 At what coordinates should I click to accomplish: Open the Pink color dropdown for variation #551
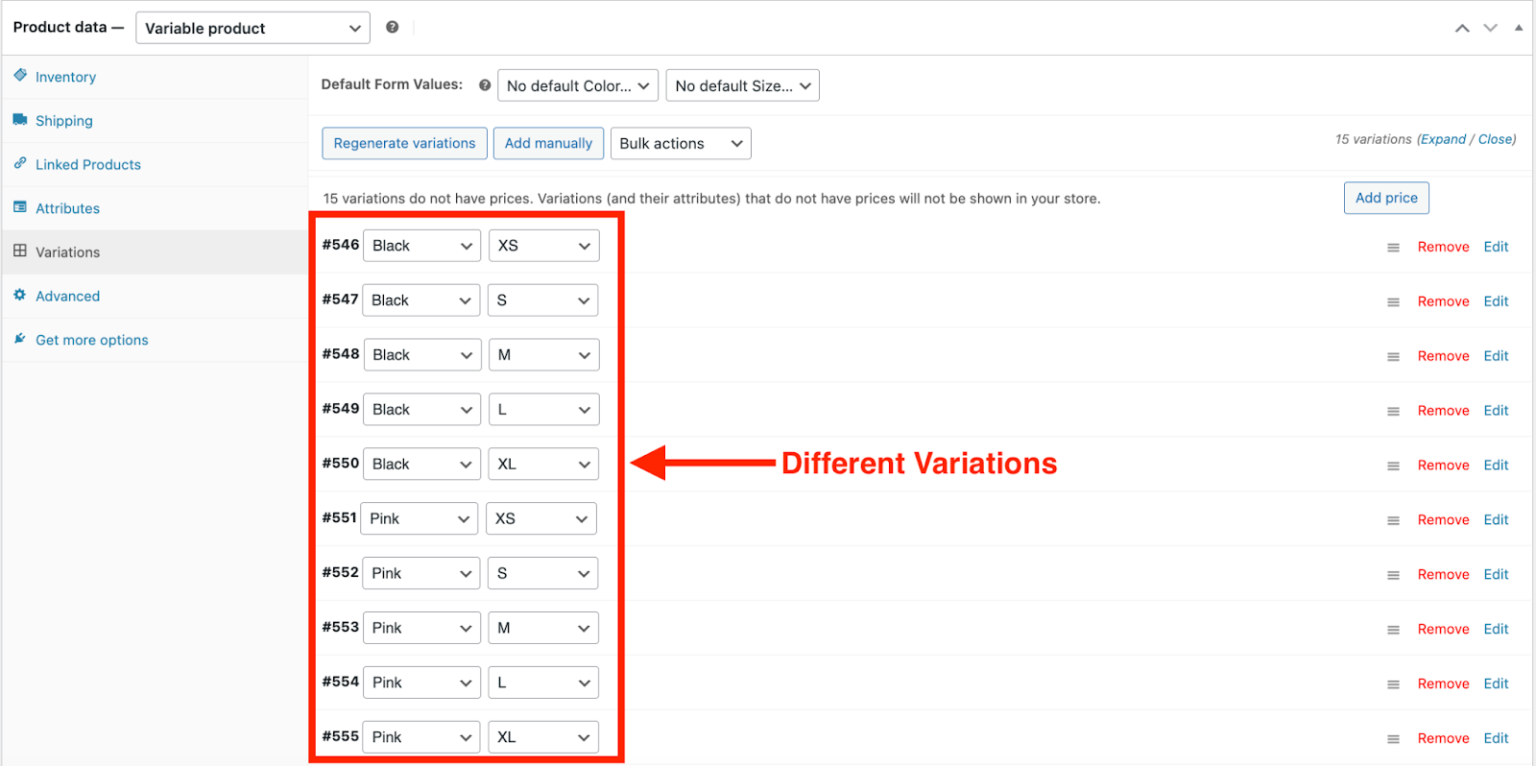[418, 518]
